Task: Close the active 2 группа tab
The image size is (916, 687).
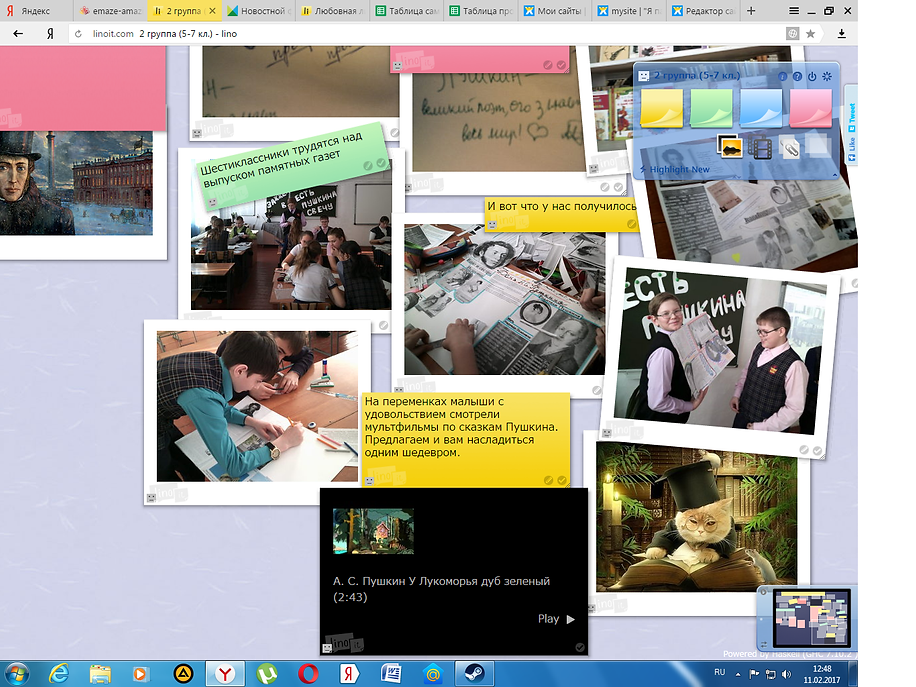Action: 213,11
